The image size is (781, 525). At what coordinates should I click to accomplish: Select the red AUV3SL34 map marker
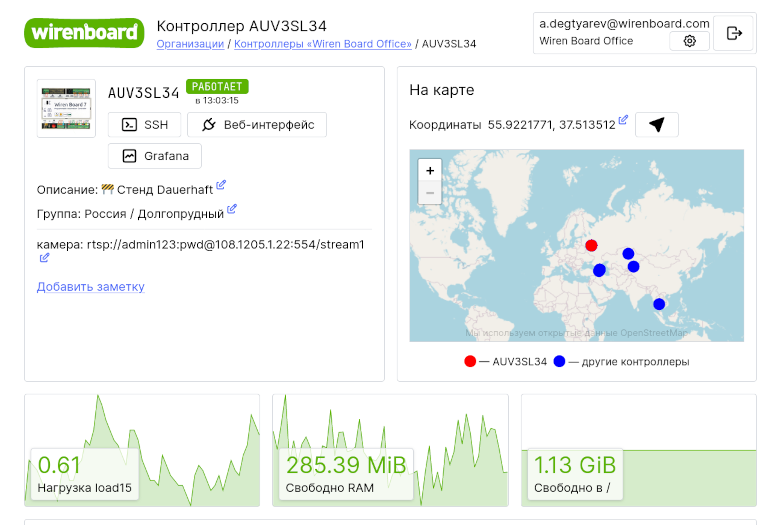pyautogui.click(x=591, y=246)
